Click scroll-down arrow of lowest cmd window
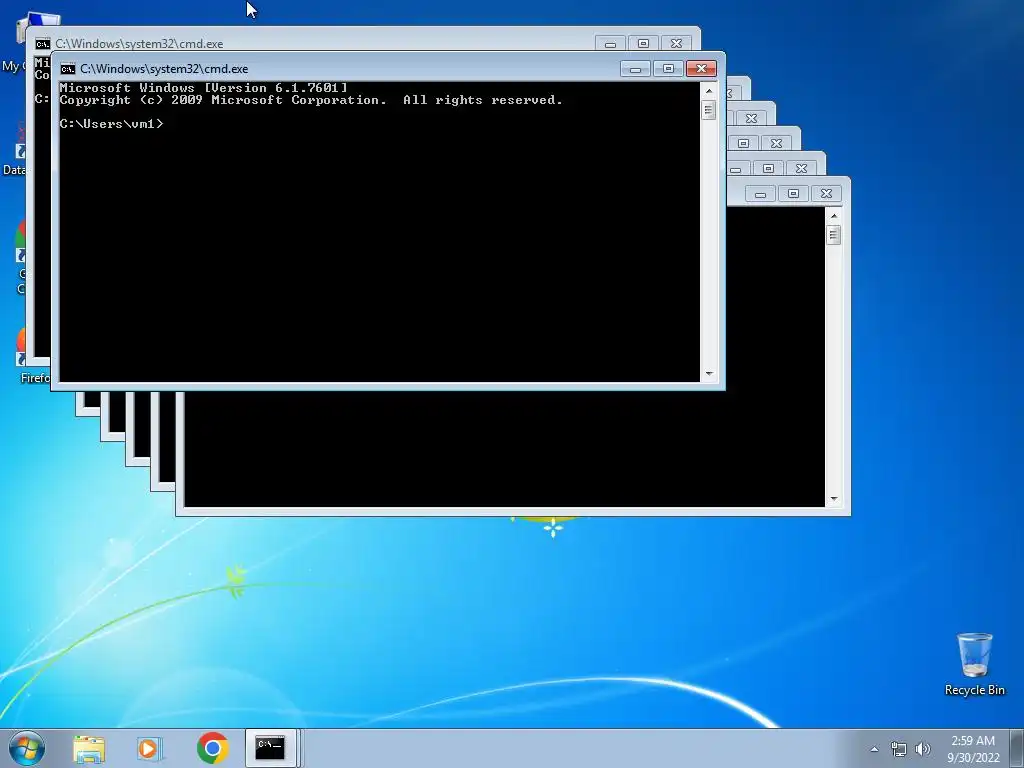 tap(833, 499)
